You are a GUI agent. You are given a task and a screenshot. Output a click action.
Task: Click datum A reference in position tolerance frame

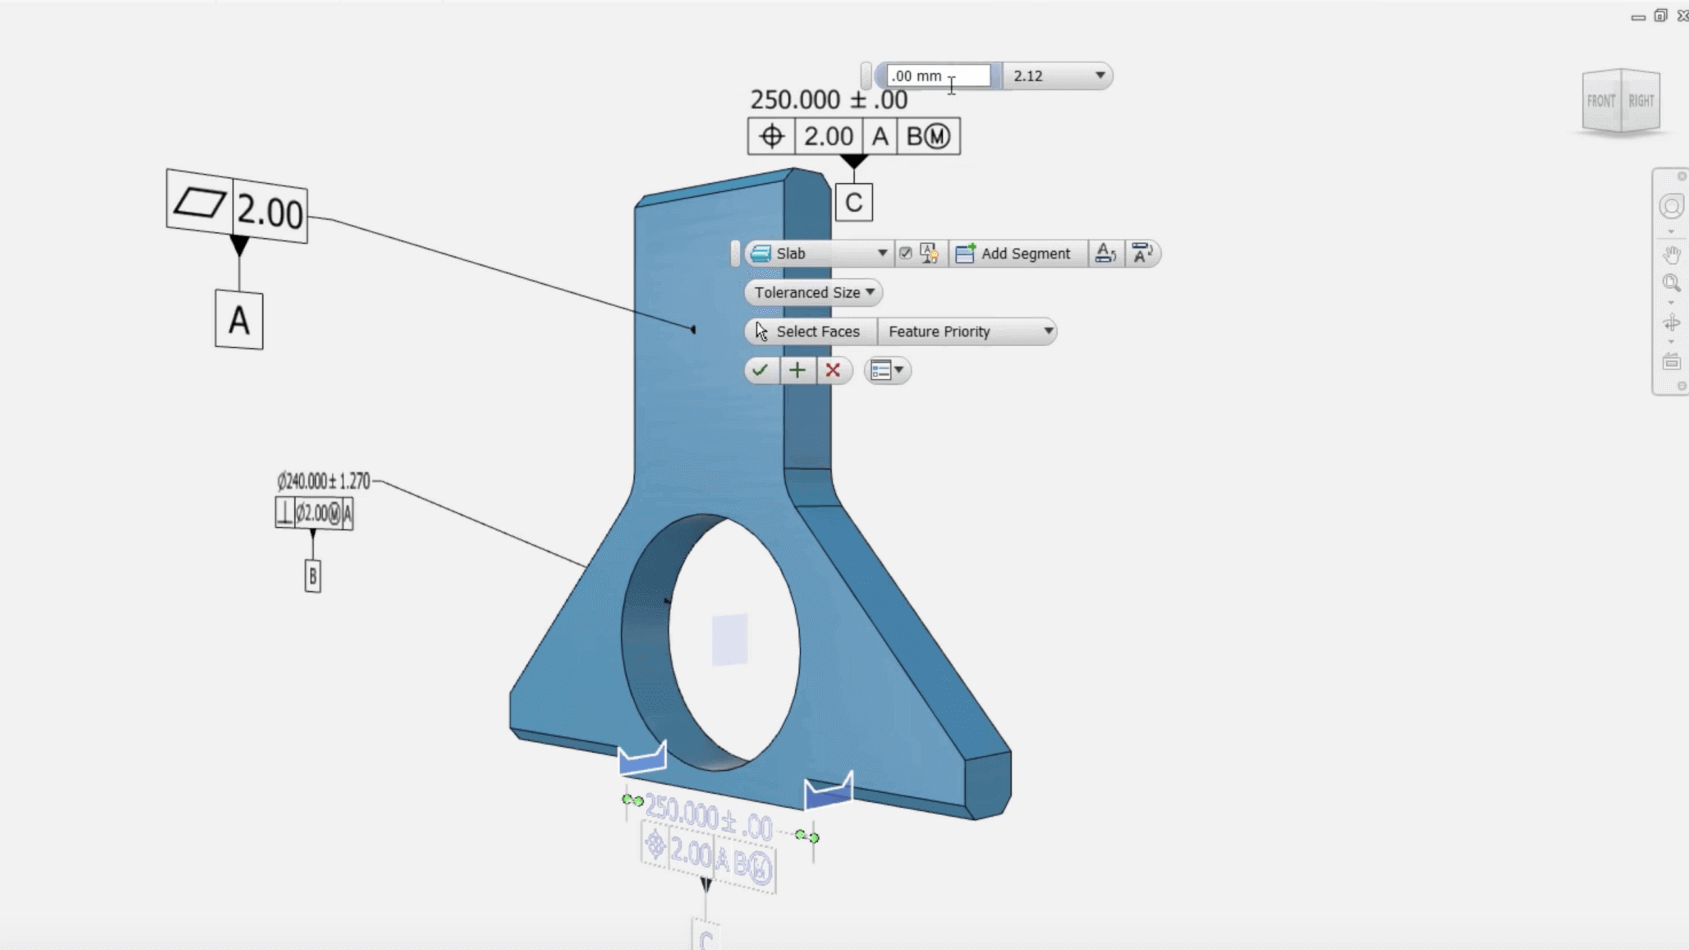tap(880, 136)
